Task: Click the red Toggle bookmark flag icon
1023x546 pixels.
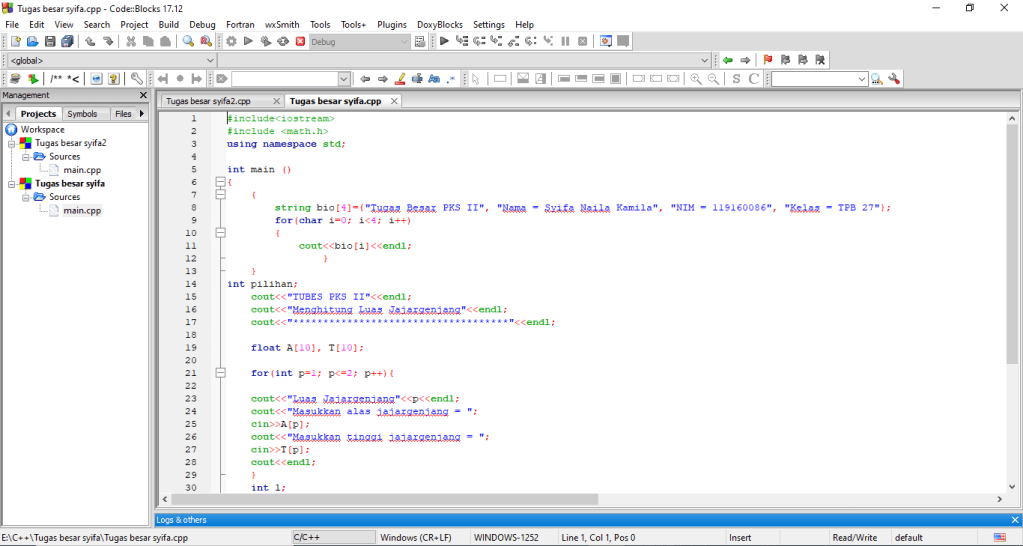Action: (768, 60)
